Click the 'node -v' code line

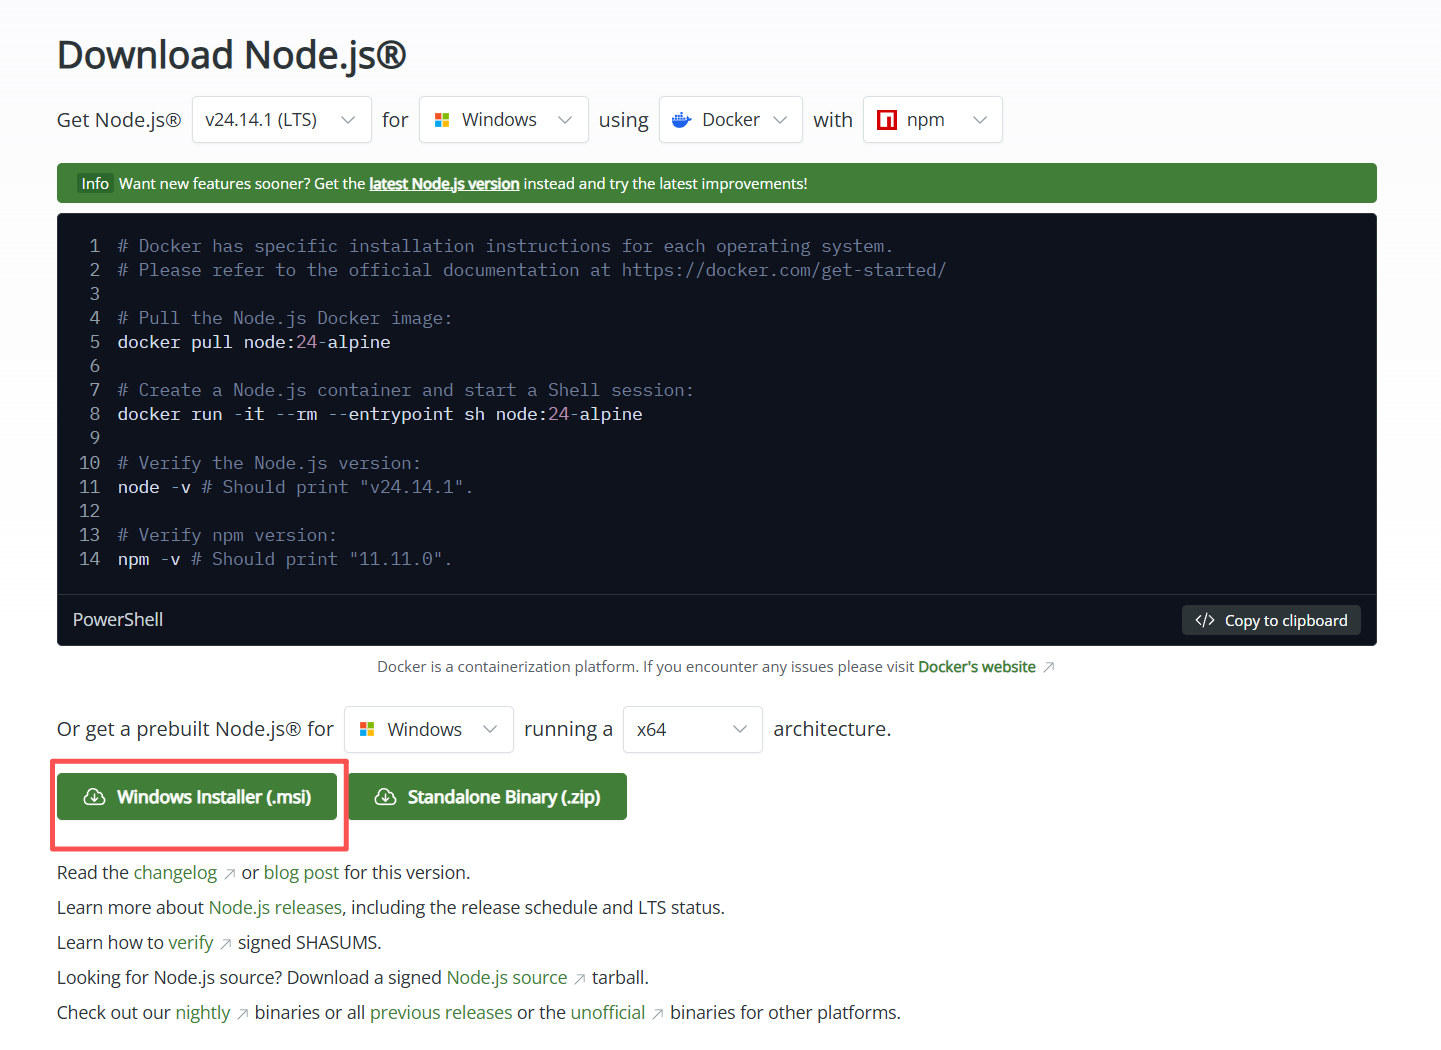pos(295,487)
